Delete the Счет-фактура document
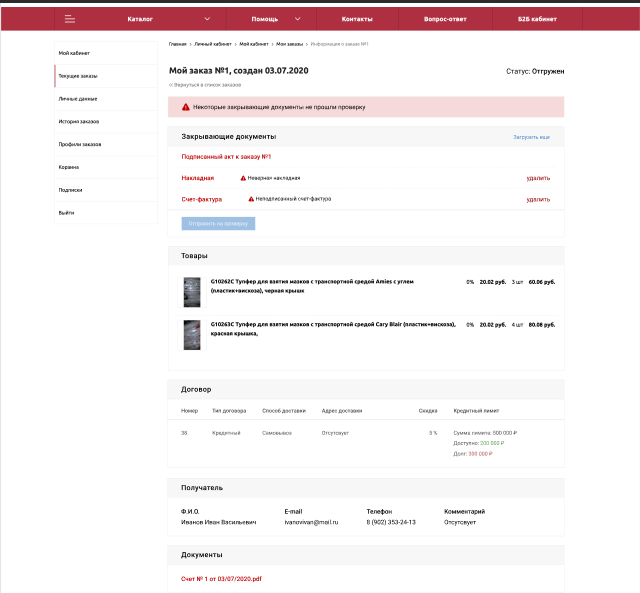The width and height of the screenshot is (640, 593). point(538,199)
